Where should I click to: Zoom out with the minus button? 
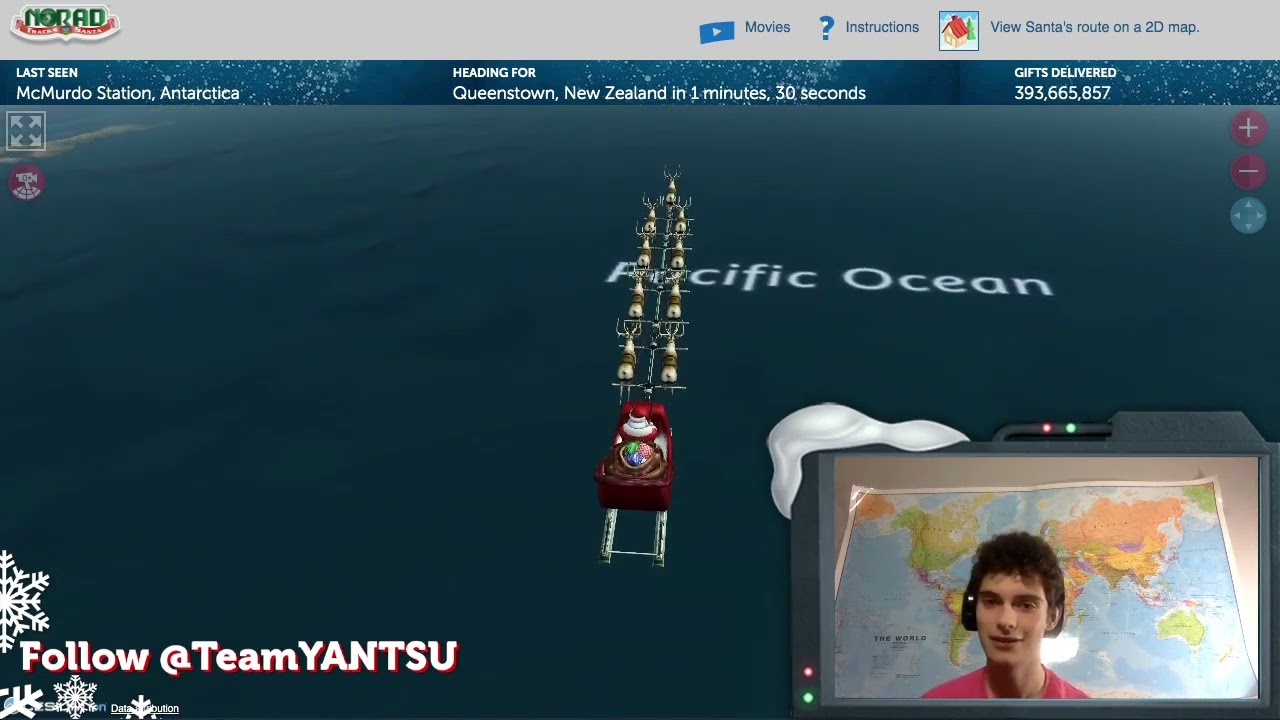(x=1248, y=171)
